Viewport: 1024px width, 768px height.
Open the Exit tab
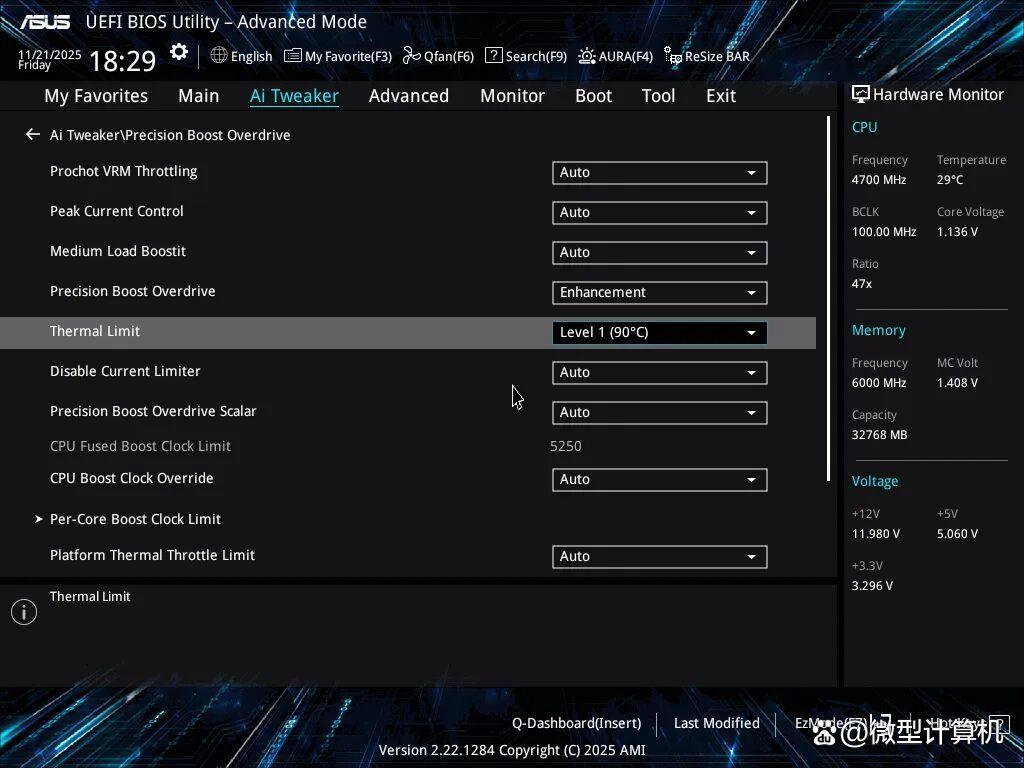[721, 96]
